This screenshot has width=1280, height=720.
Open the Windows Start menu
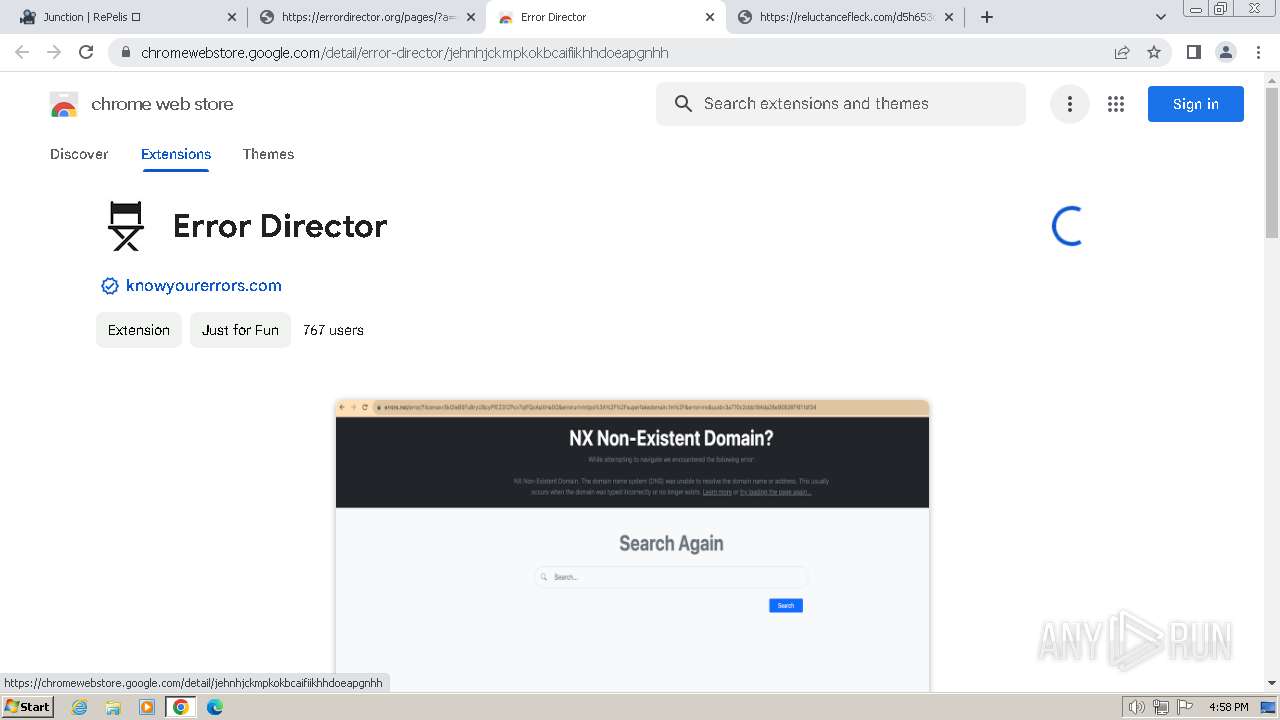coord(28,706)
